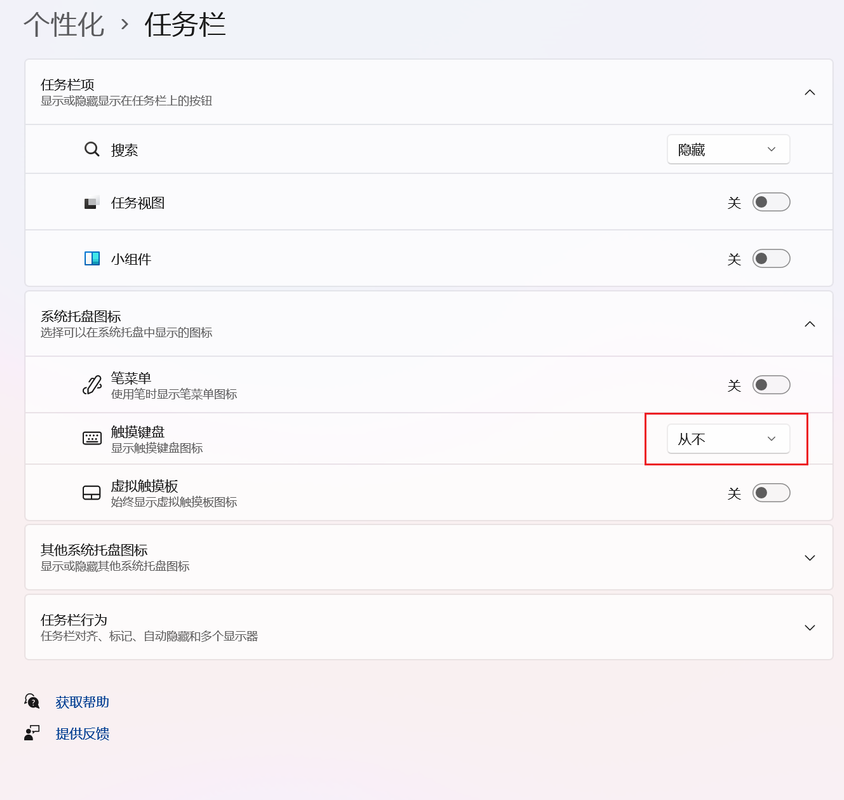The height and width of the screenshot is (800, 844).
Task: Turn on the 小组件 switch
Action: coord(771,259)
